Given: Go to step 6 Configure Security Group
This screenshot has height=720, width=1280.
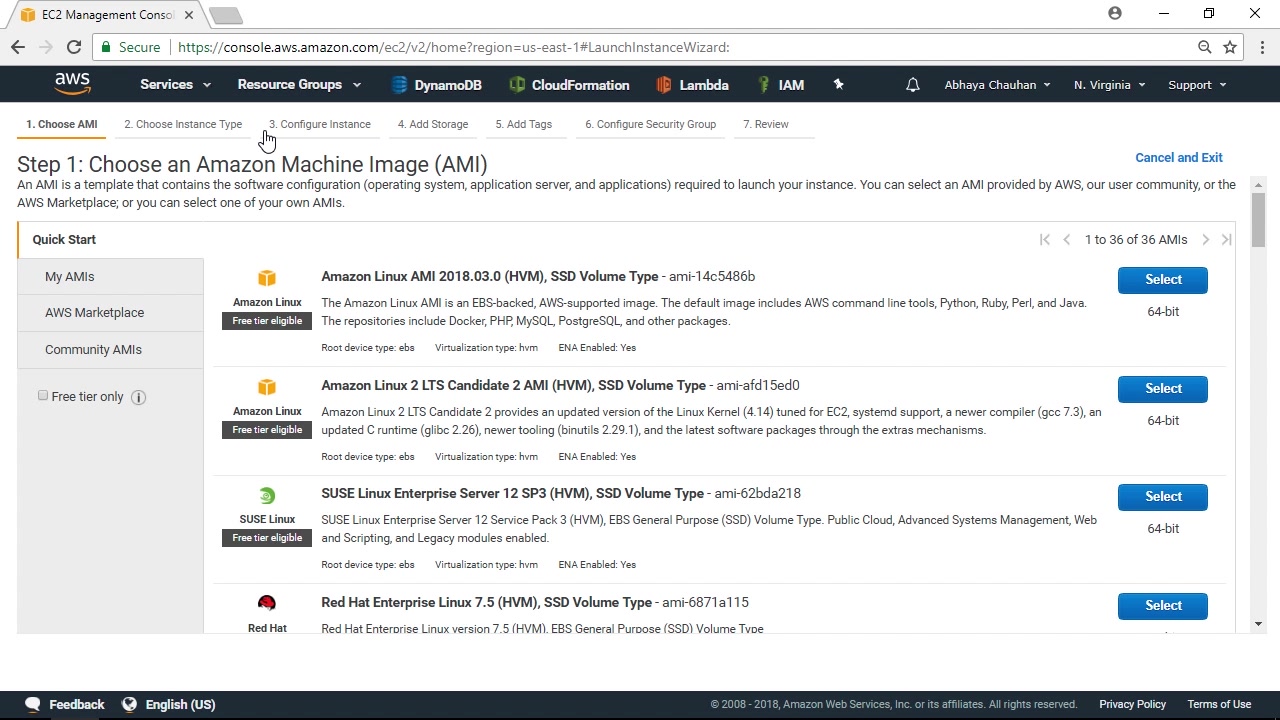Looking at the screenshot, I should 650,124.
